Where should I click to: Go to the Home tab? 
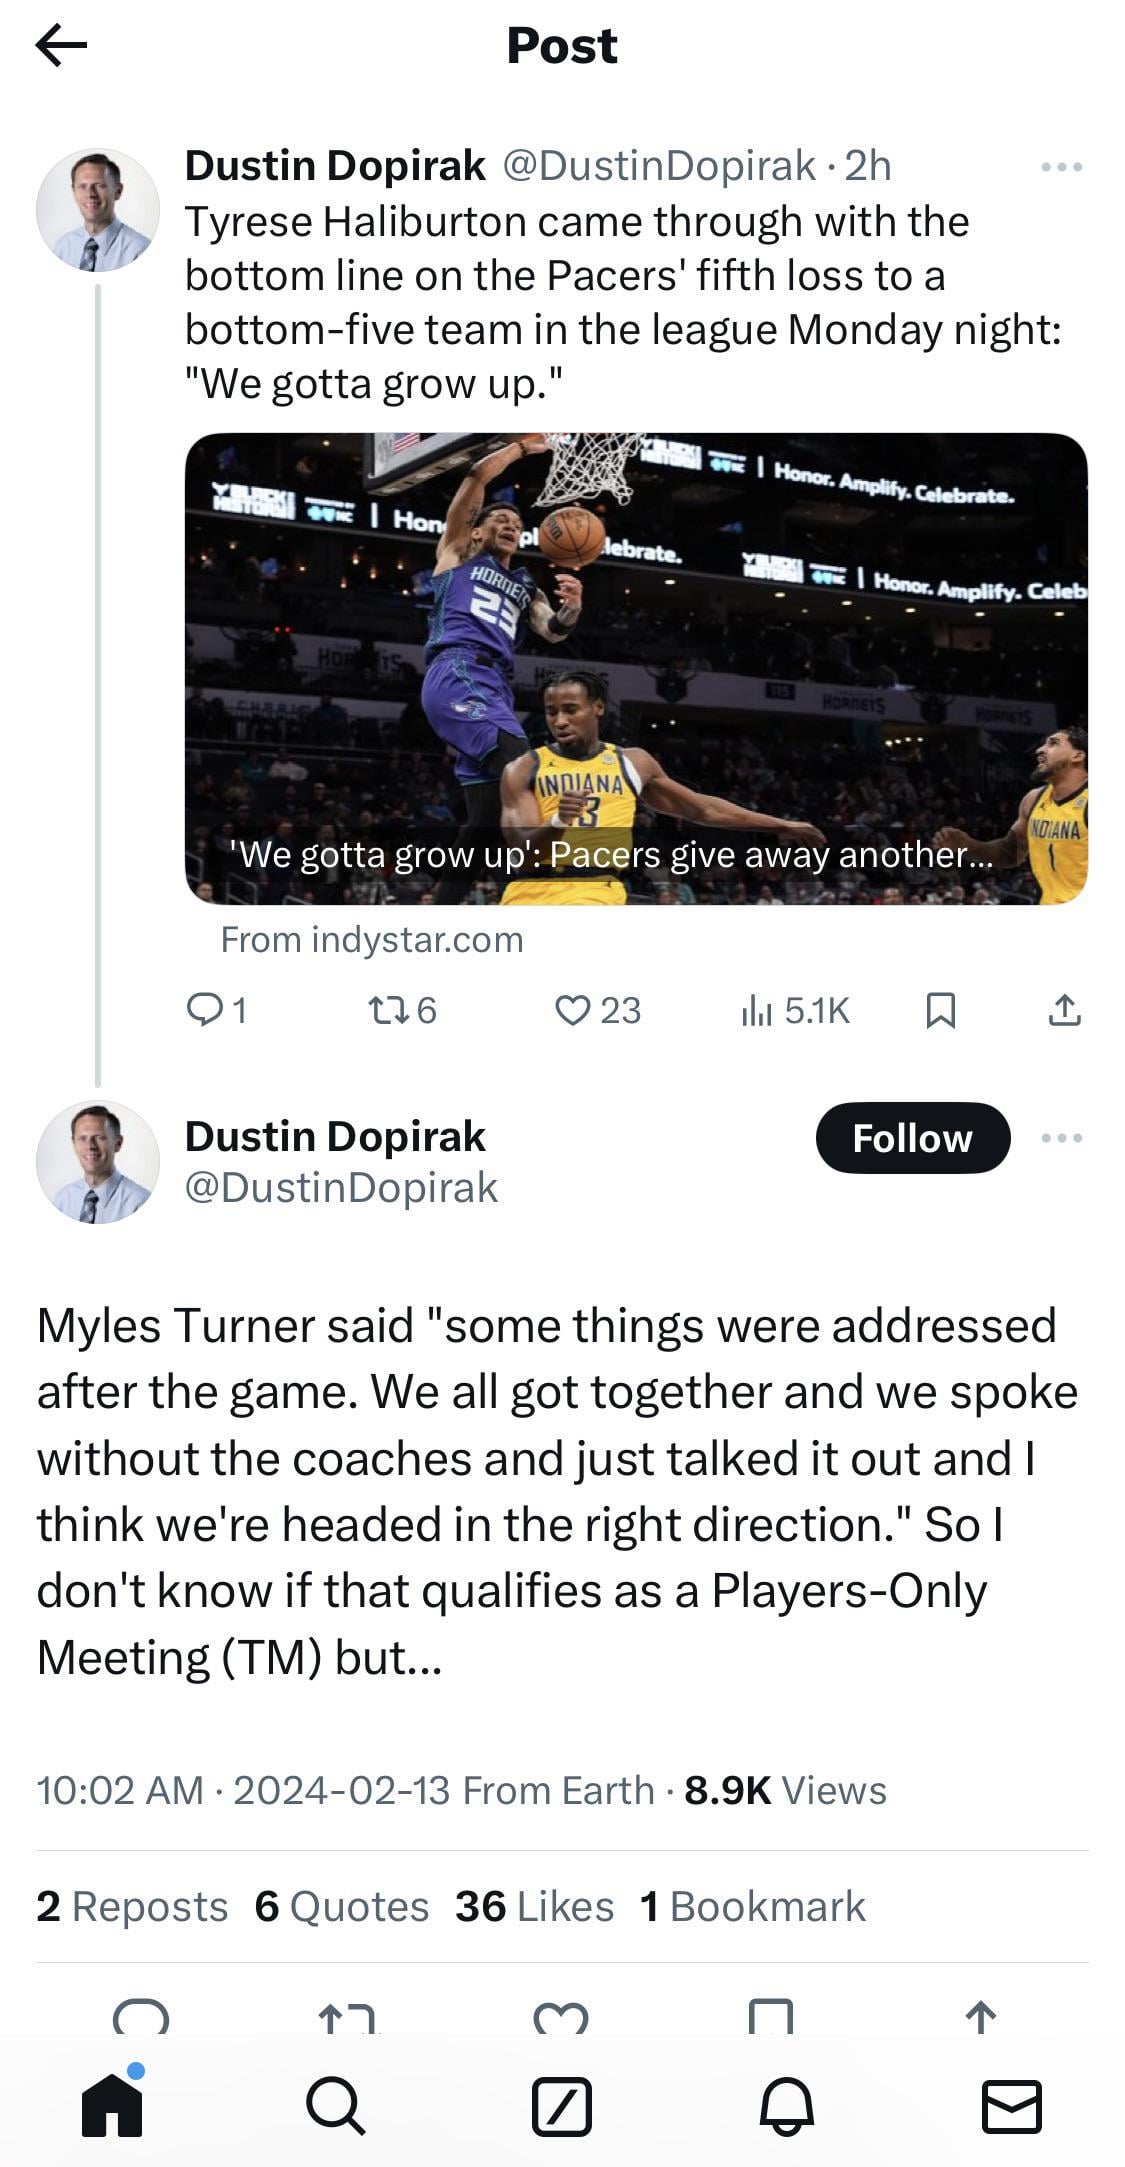pos(112,2105)
